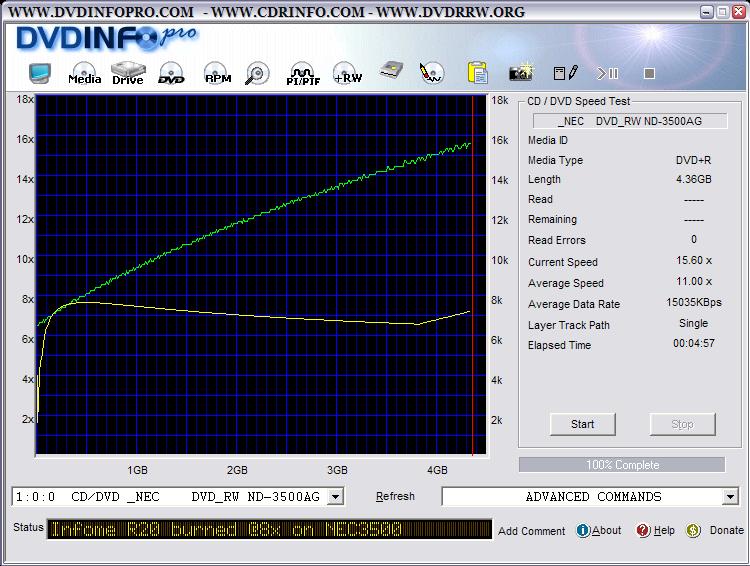Screen dimensions: 750x566
Task: Click the square stop toolbar control
Action: pos(649,73)
